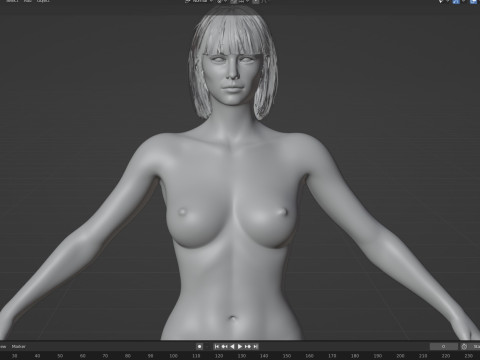The height and width of the screenshot is (360, 480).
Task: Click frame 150 on the timeline ruler
Action: (287, 356)
